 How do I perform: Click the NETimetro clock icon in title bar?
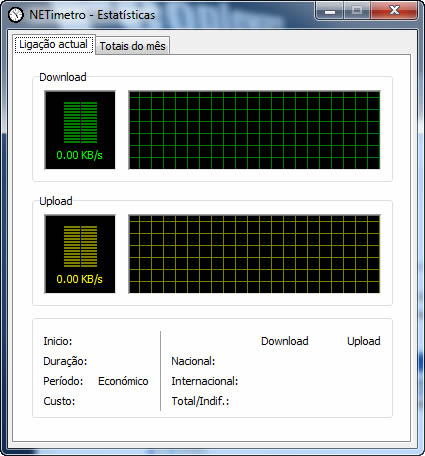15,15
